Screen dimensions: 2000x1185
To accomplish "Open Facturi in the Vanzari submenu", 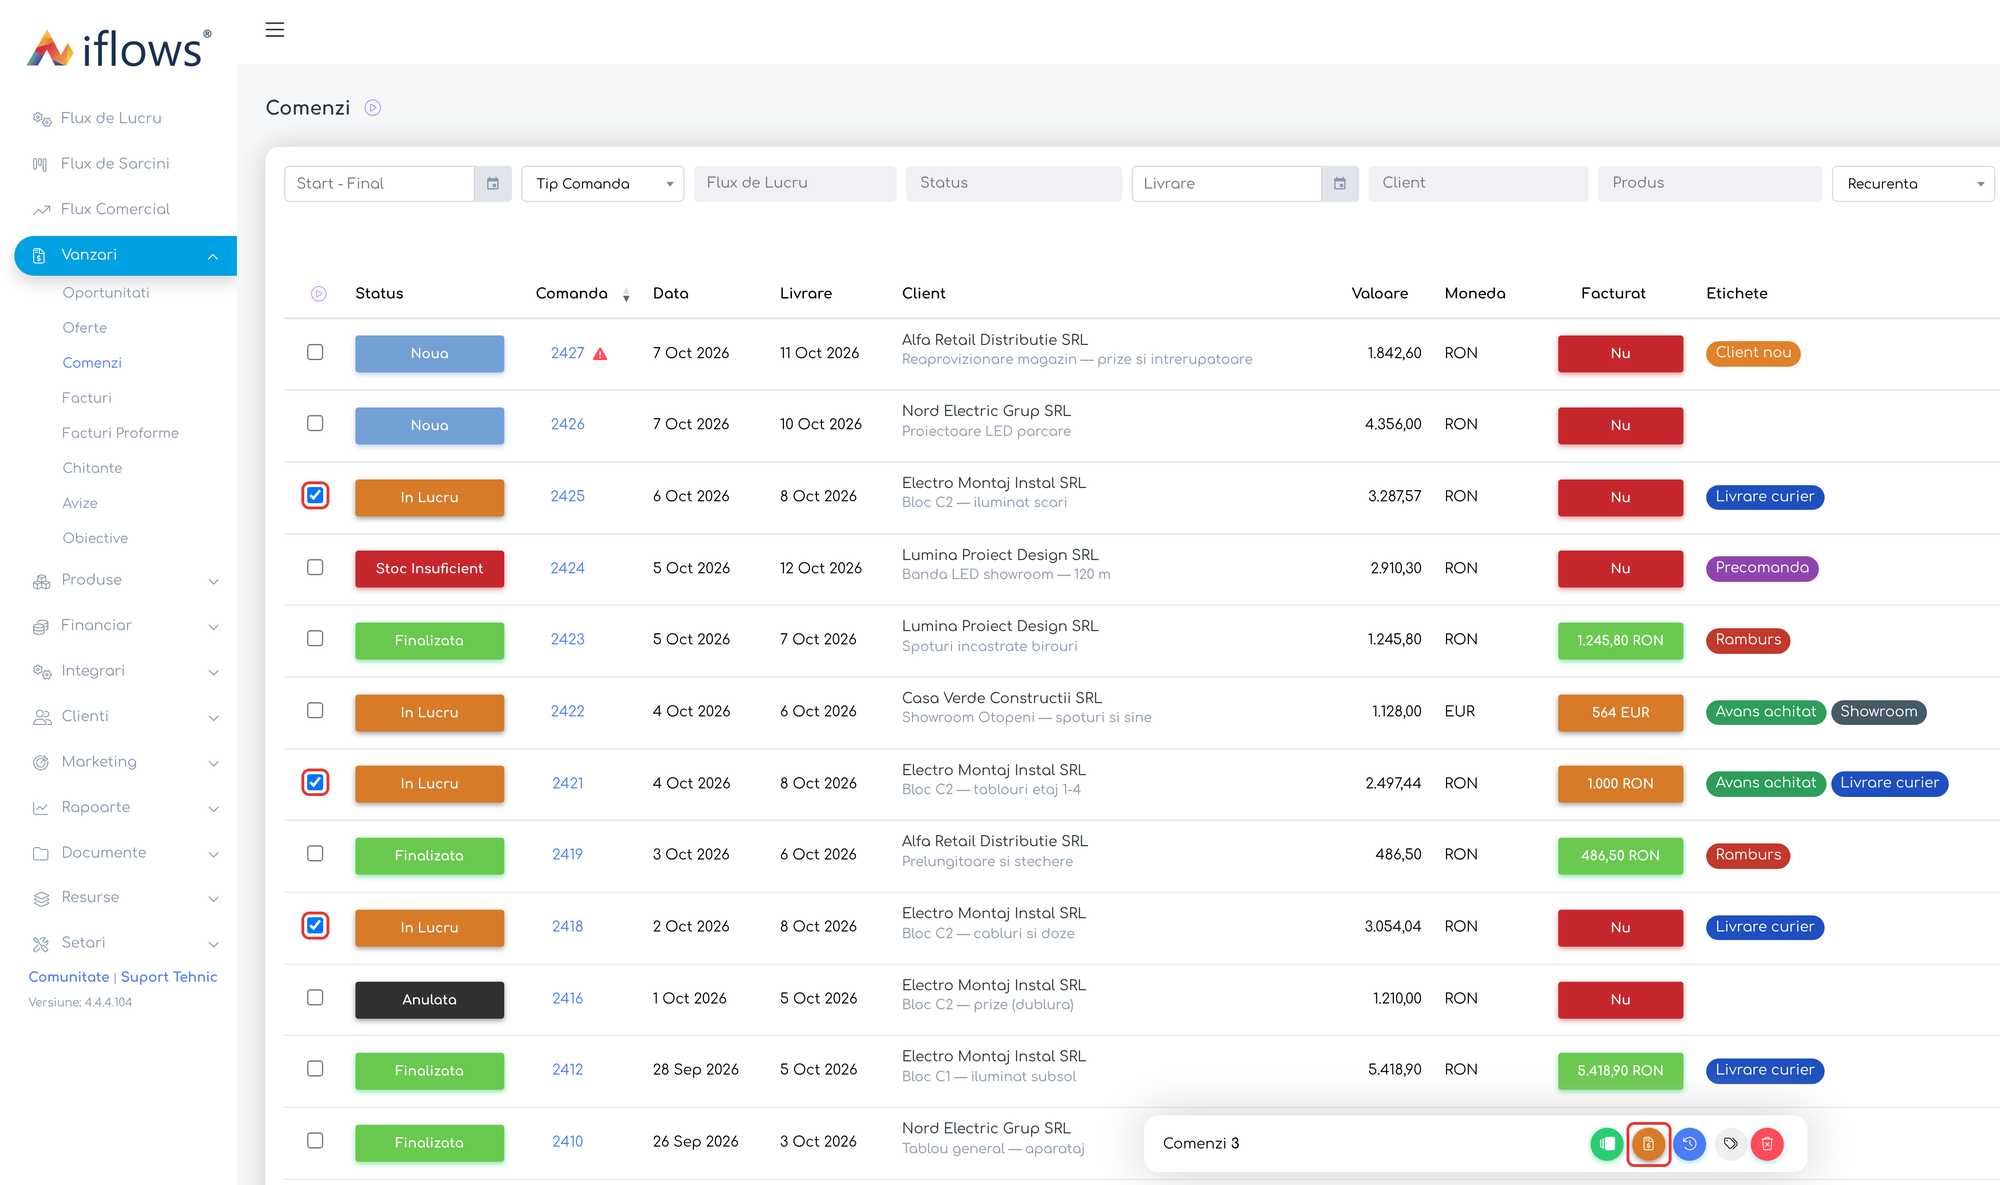I will [87, 398].
